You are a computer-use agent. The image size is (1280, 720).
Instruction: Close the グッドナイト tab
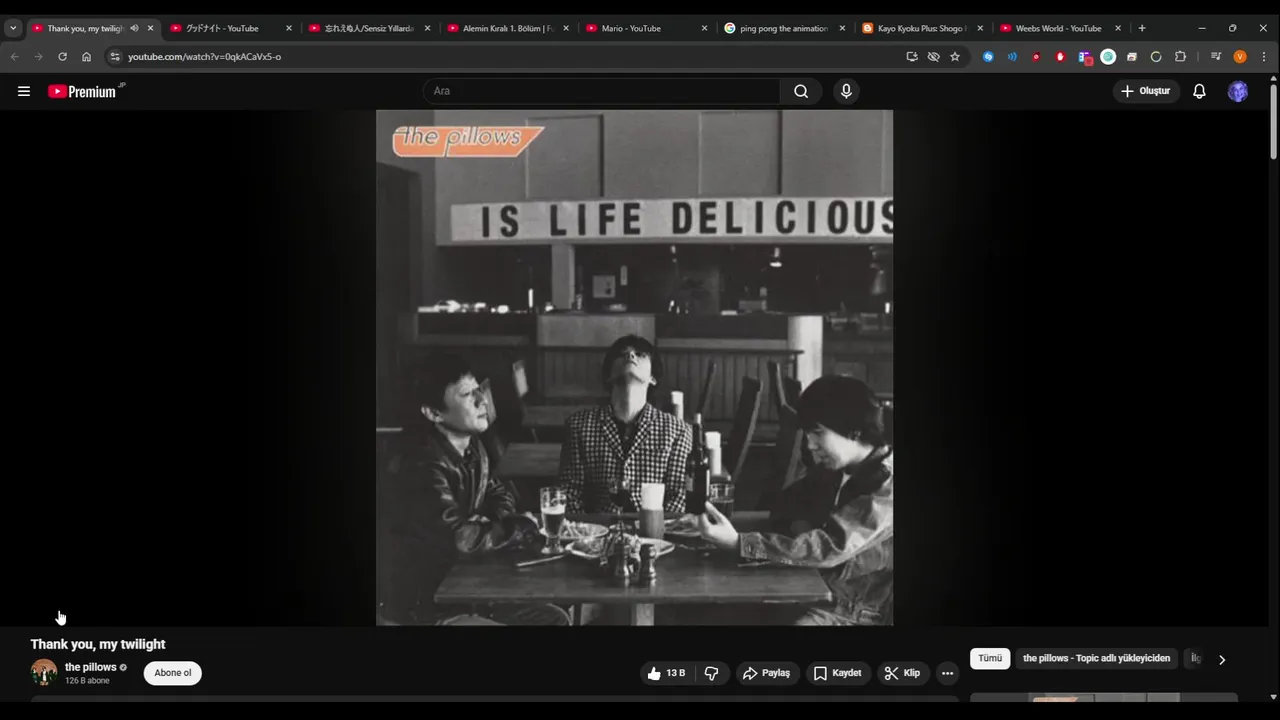click(x=289, y=28)
